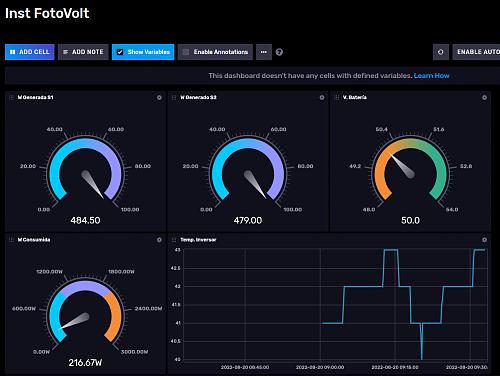Click the ADD NOTE button

tap(83, 52)
